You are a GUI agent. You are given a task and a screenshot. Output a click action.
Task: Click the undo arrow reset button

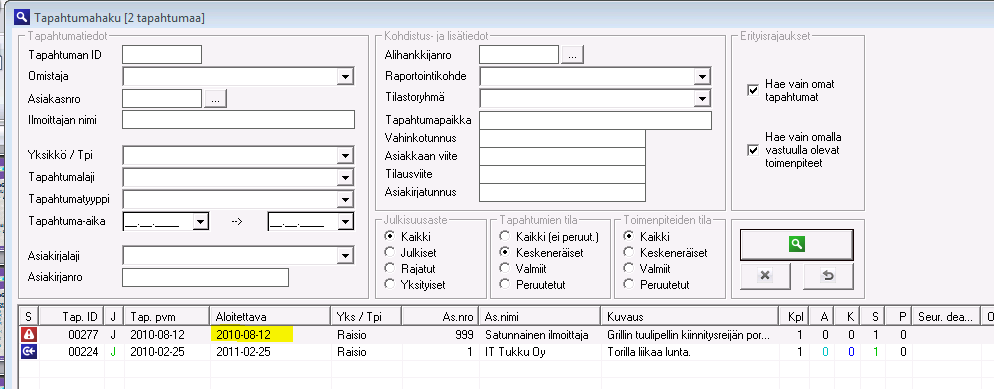click(828, 276)
